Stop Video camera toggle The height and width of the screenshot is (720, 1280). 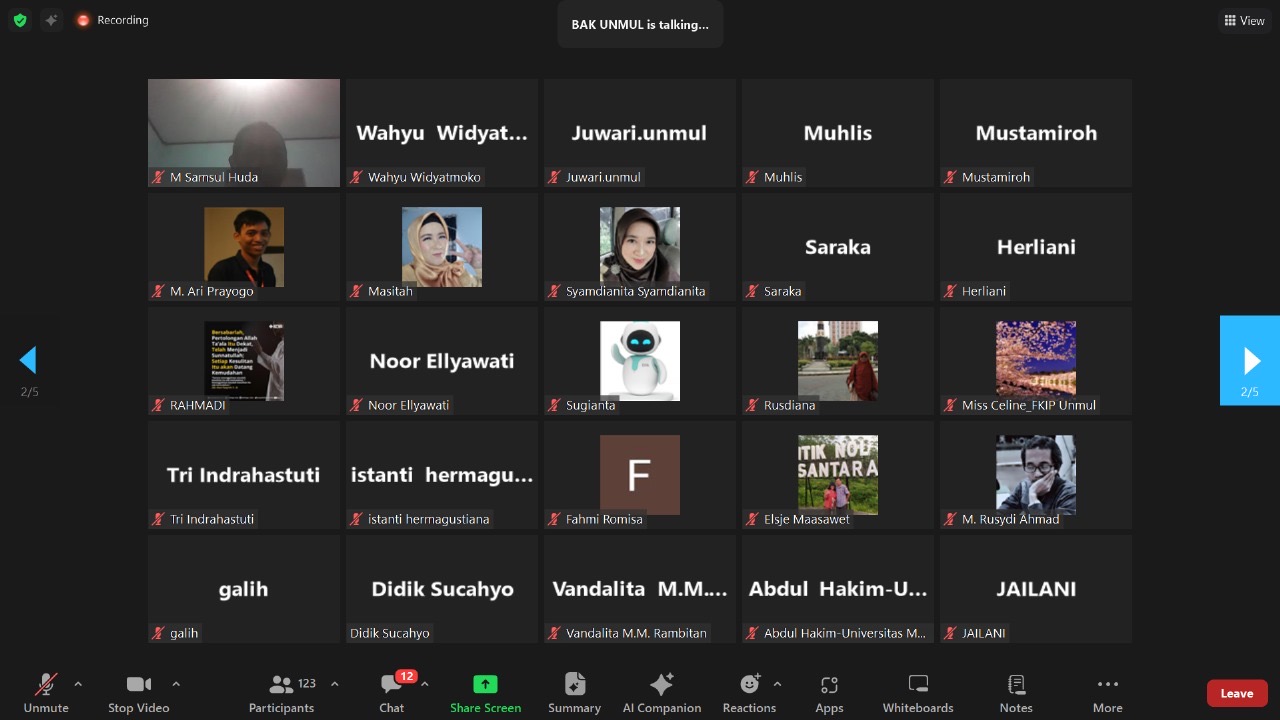click(138, 693)
